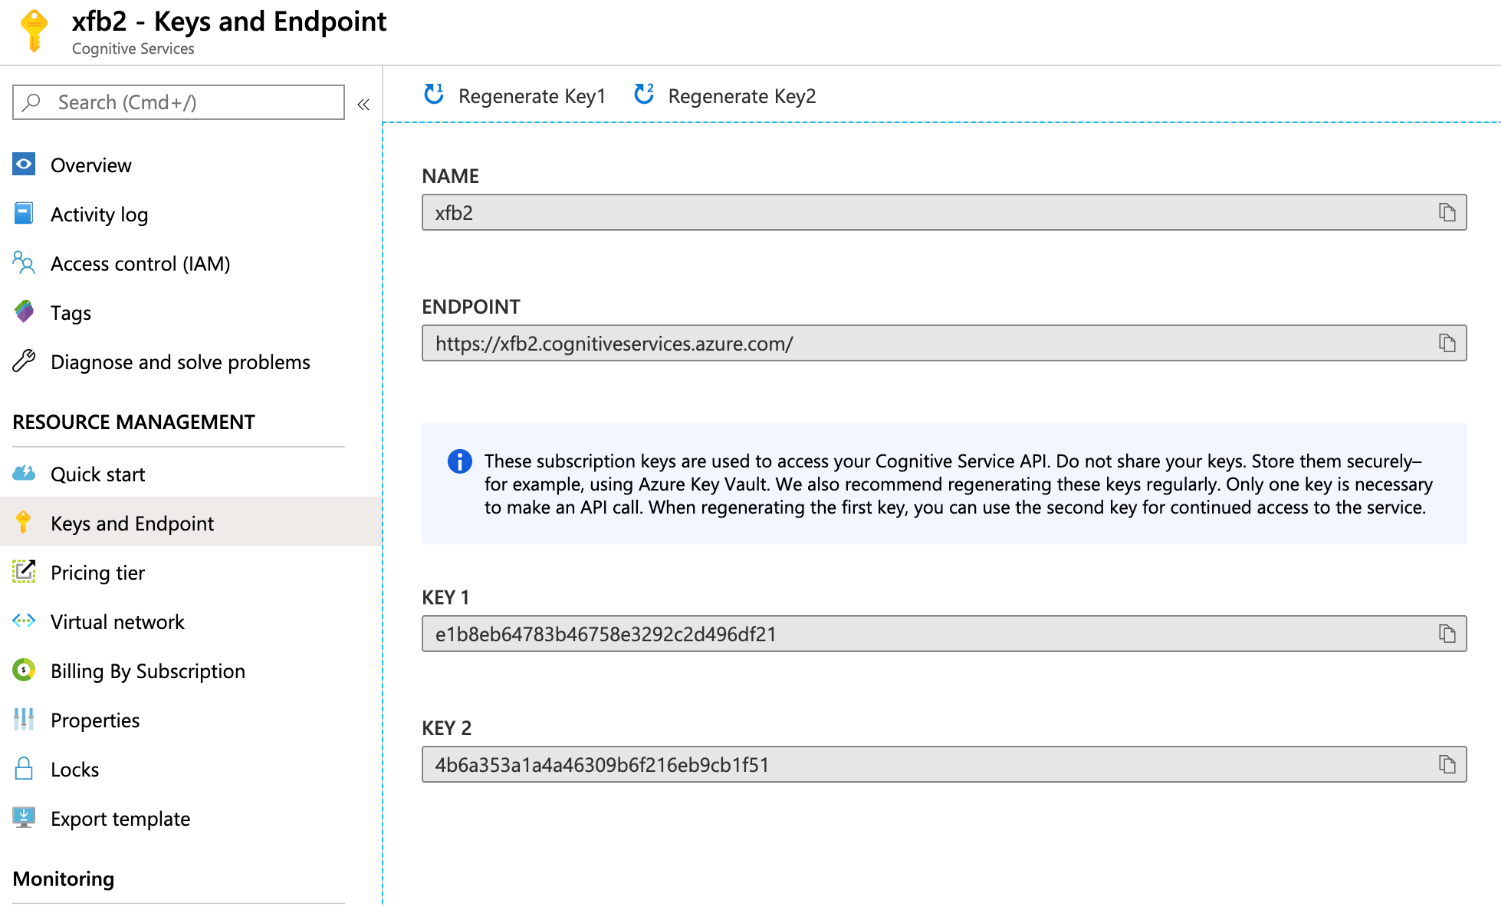Click the Locks padlock icon
1501x906 pixels.
24,768
